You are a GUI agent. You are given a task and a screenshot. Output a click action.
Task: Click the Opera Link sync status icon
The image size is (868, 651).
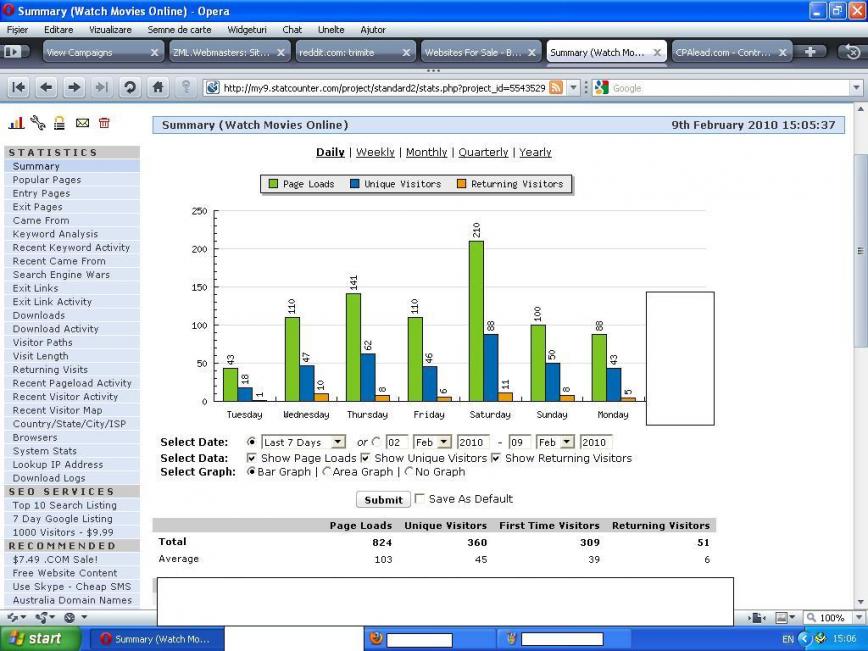coord(14,617)
